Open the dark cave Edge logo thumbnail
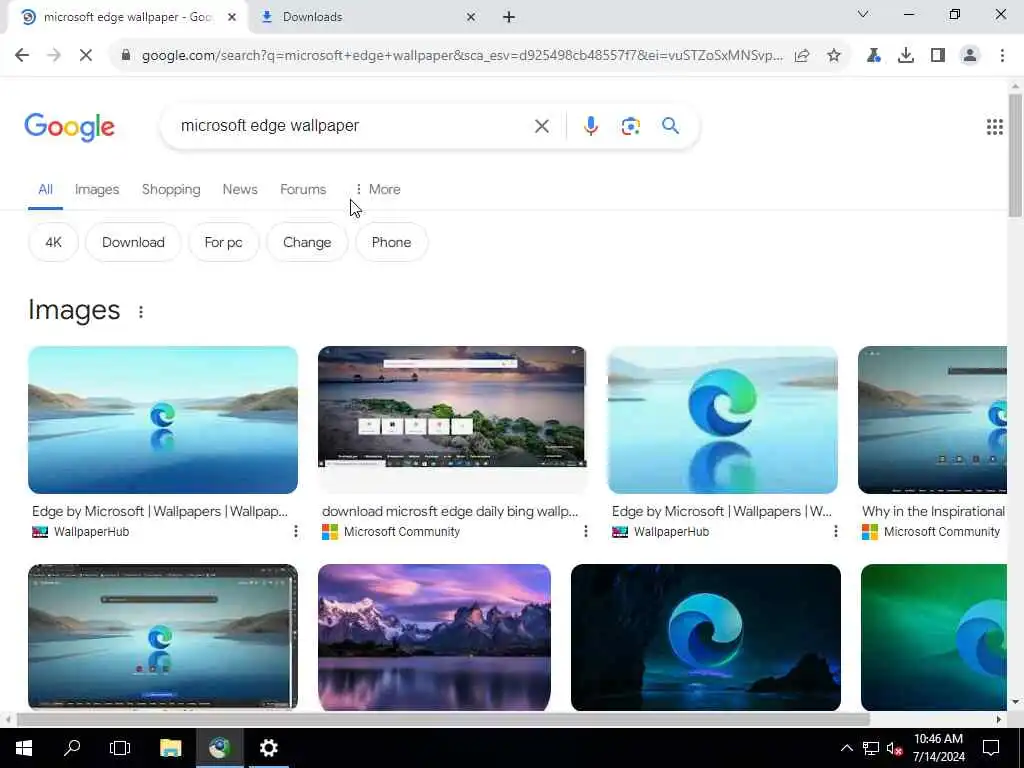This screenshot has height=768, width=1024. [705, 637]
